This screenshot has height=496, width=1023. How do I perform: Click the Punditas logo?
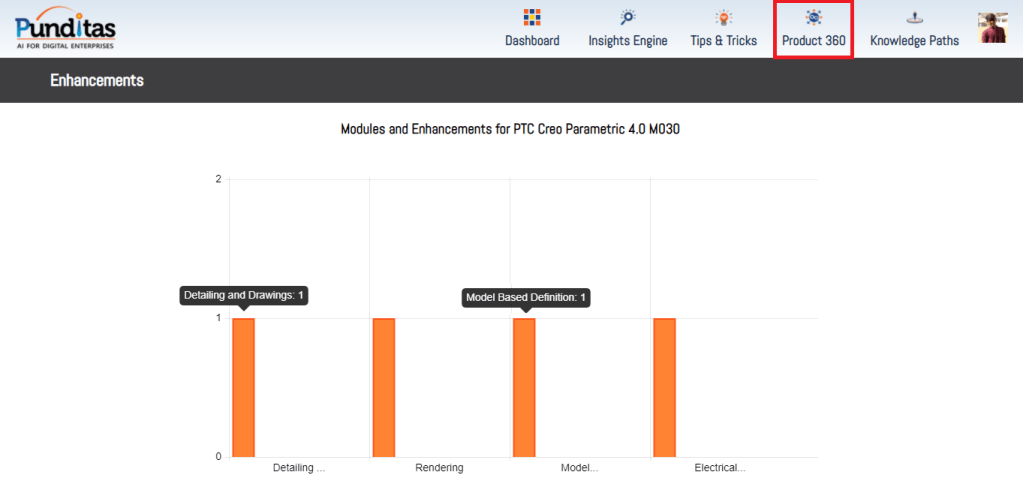(x=65, y=28)
